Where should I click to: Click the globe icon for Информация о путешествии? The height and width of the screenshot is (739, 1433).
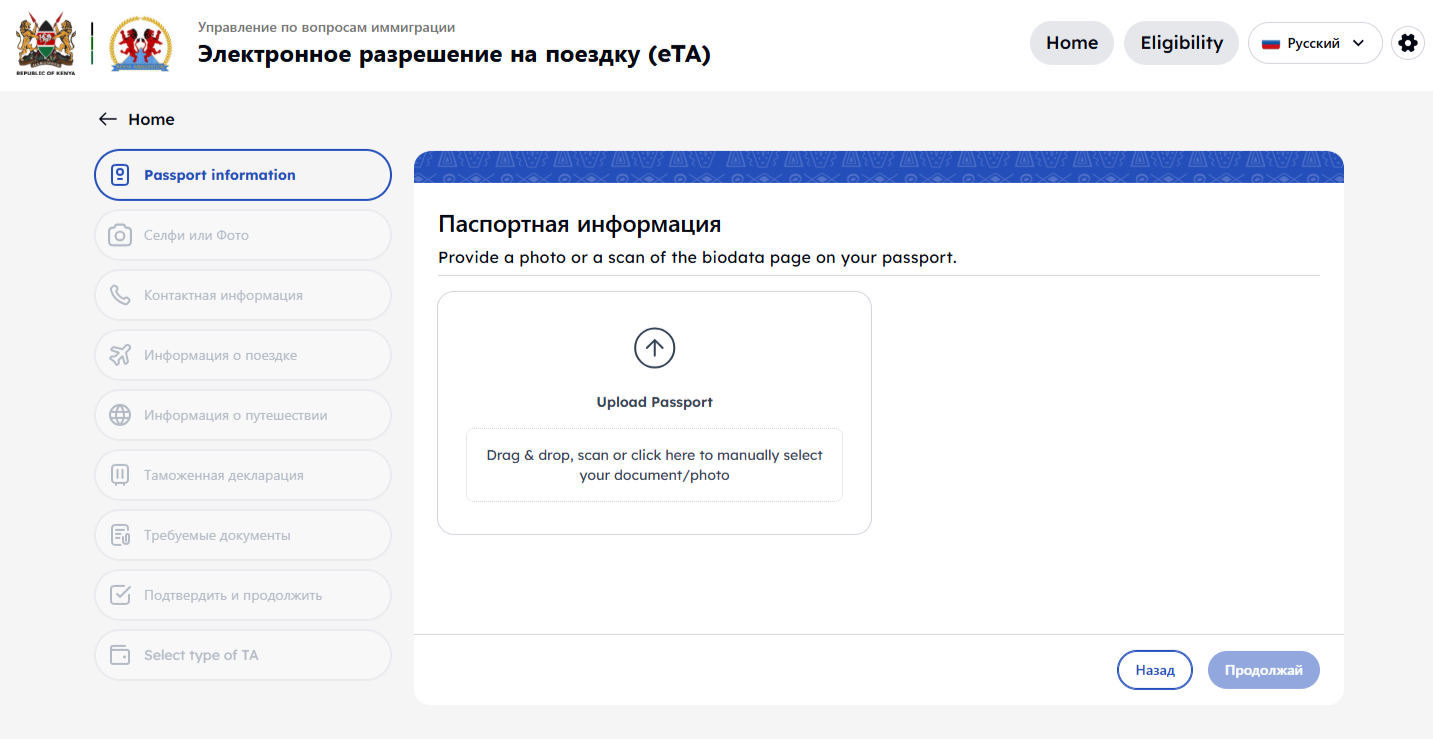[120, 415]
